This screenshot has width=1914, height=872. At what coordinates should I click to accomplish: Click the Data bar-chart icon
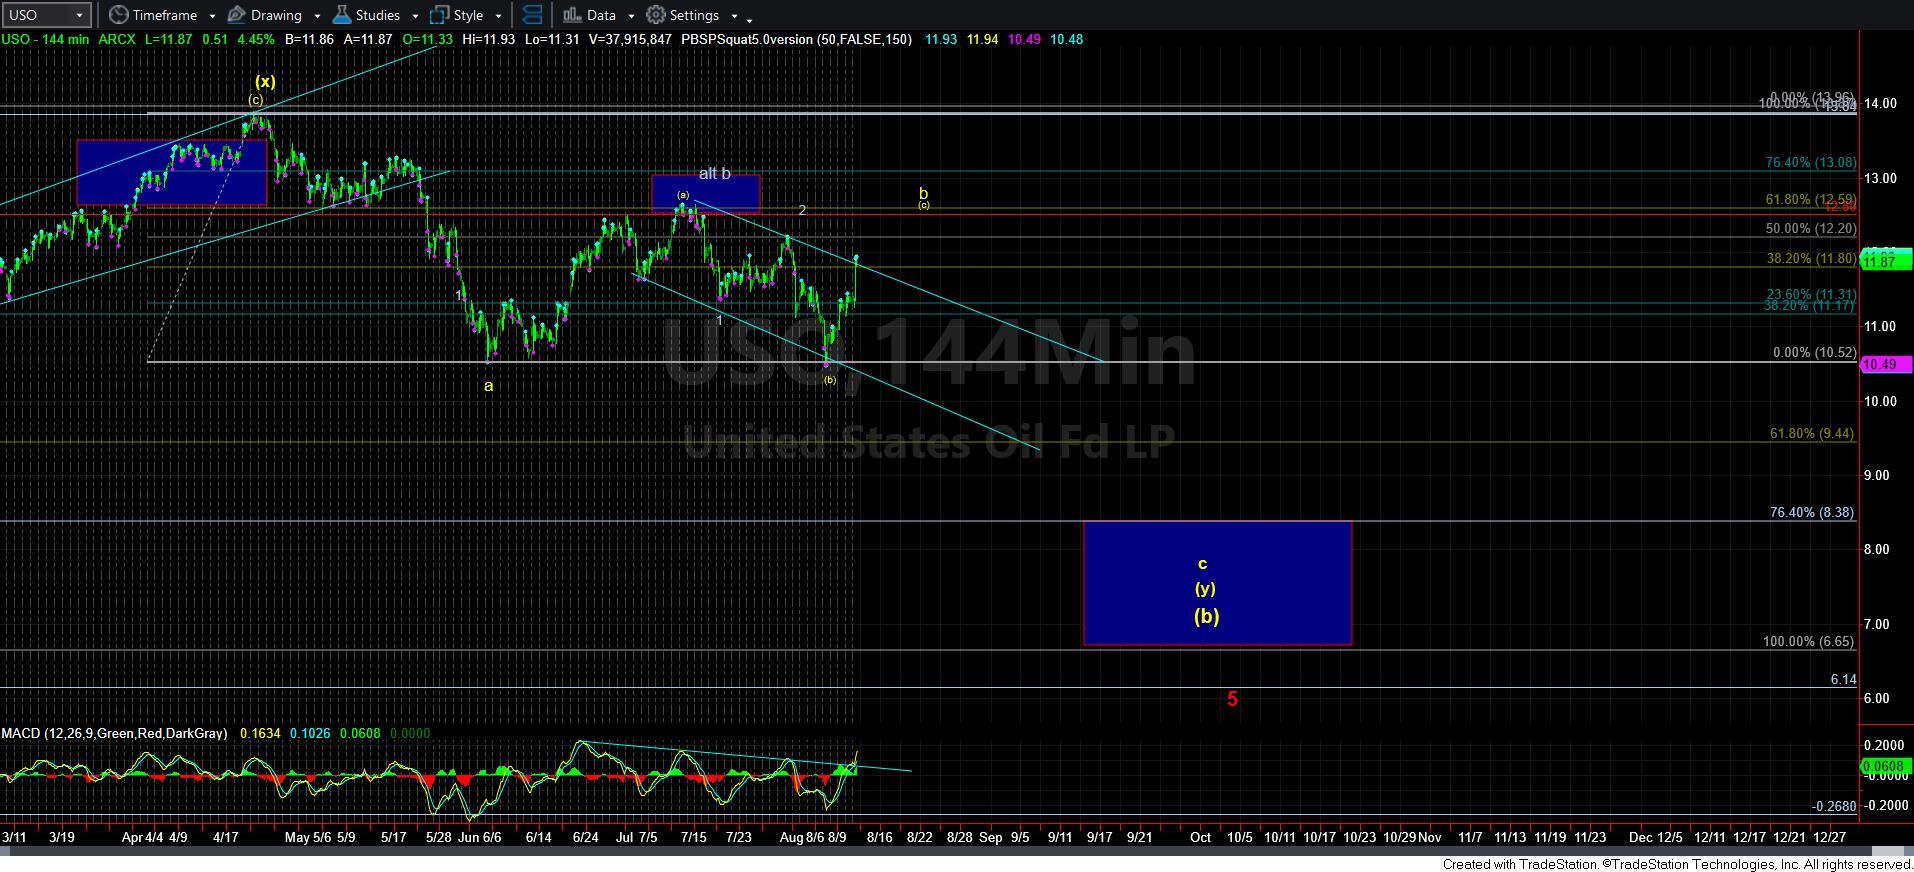coord(572,15)
